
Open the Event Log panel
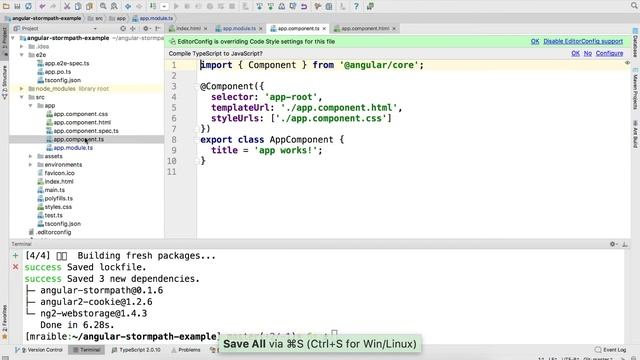coord(611,350)
